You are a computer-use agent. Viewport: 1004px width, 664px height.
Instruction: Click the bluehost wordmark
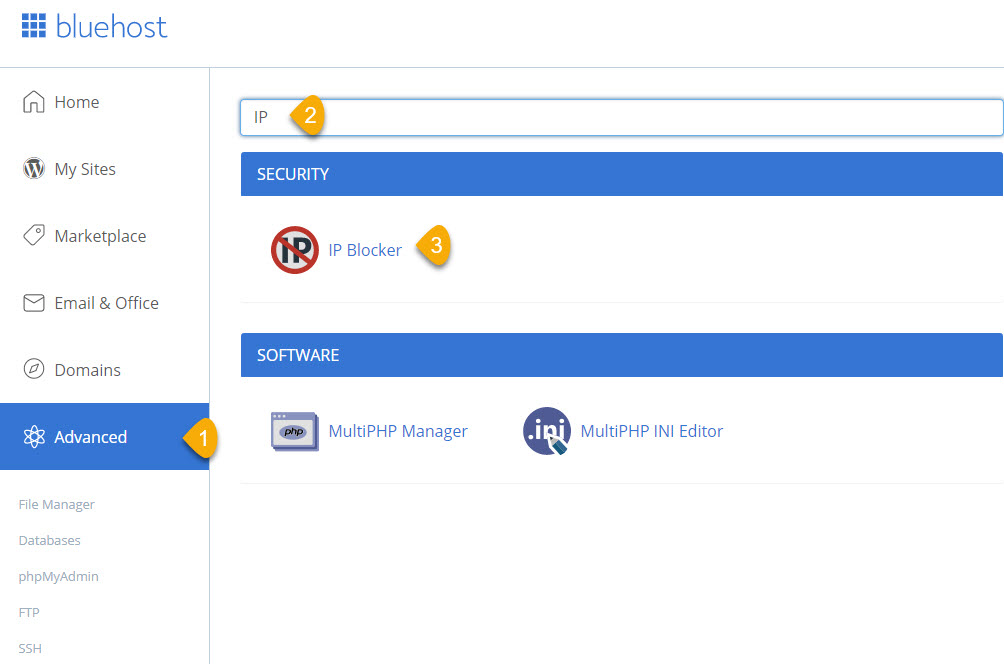[111, 27]
